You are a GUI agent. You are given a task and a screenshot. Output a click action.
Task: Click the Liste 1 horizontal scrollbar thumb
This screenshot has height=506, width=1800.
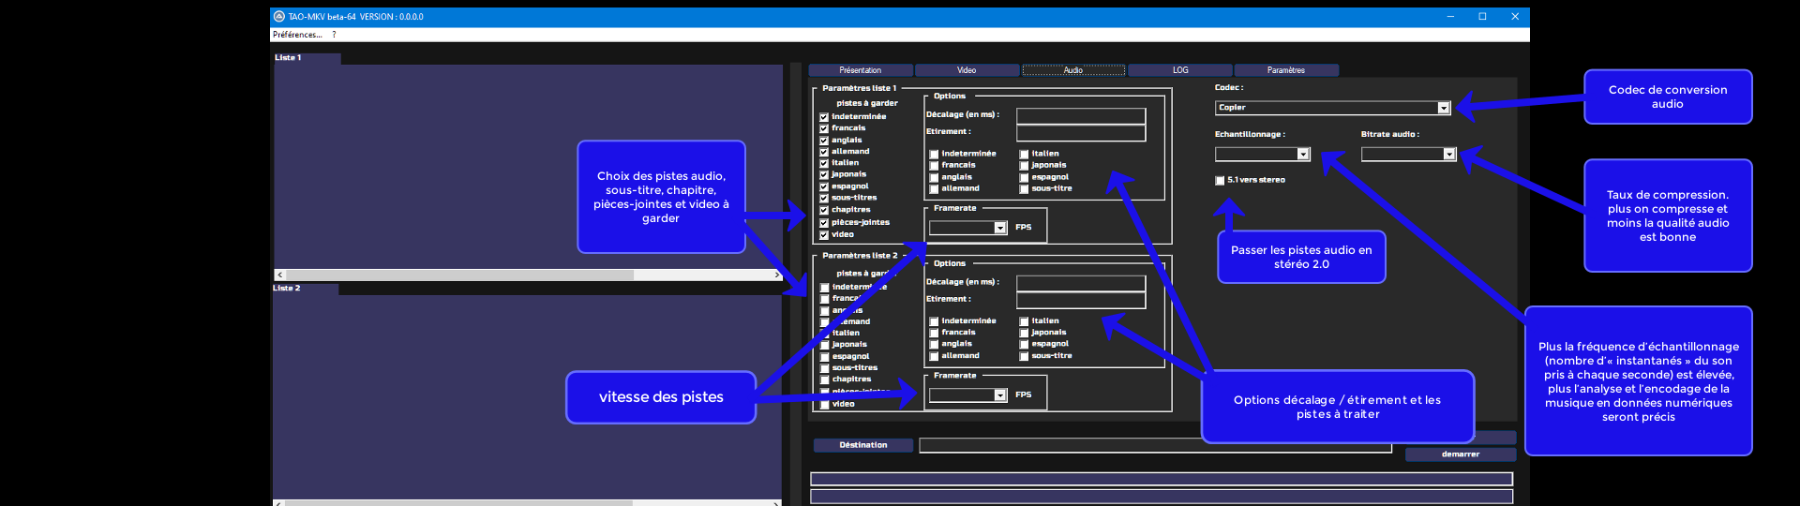coord(460,275)
